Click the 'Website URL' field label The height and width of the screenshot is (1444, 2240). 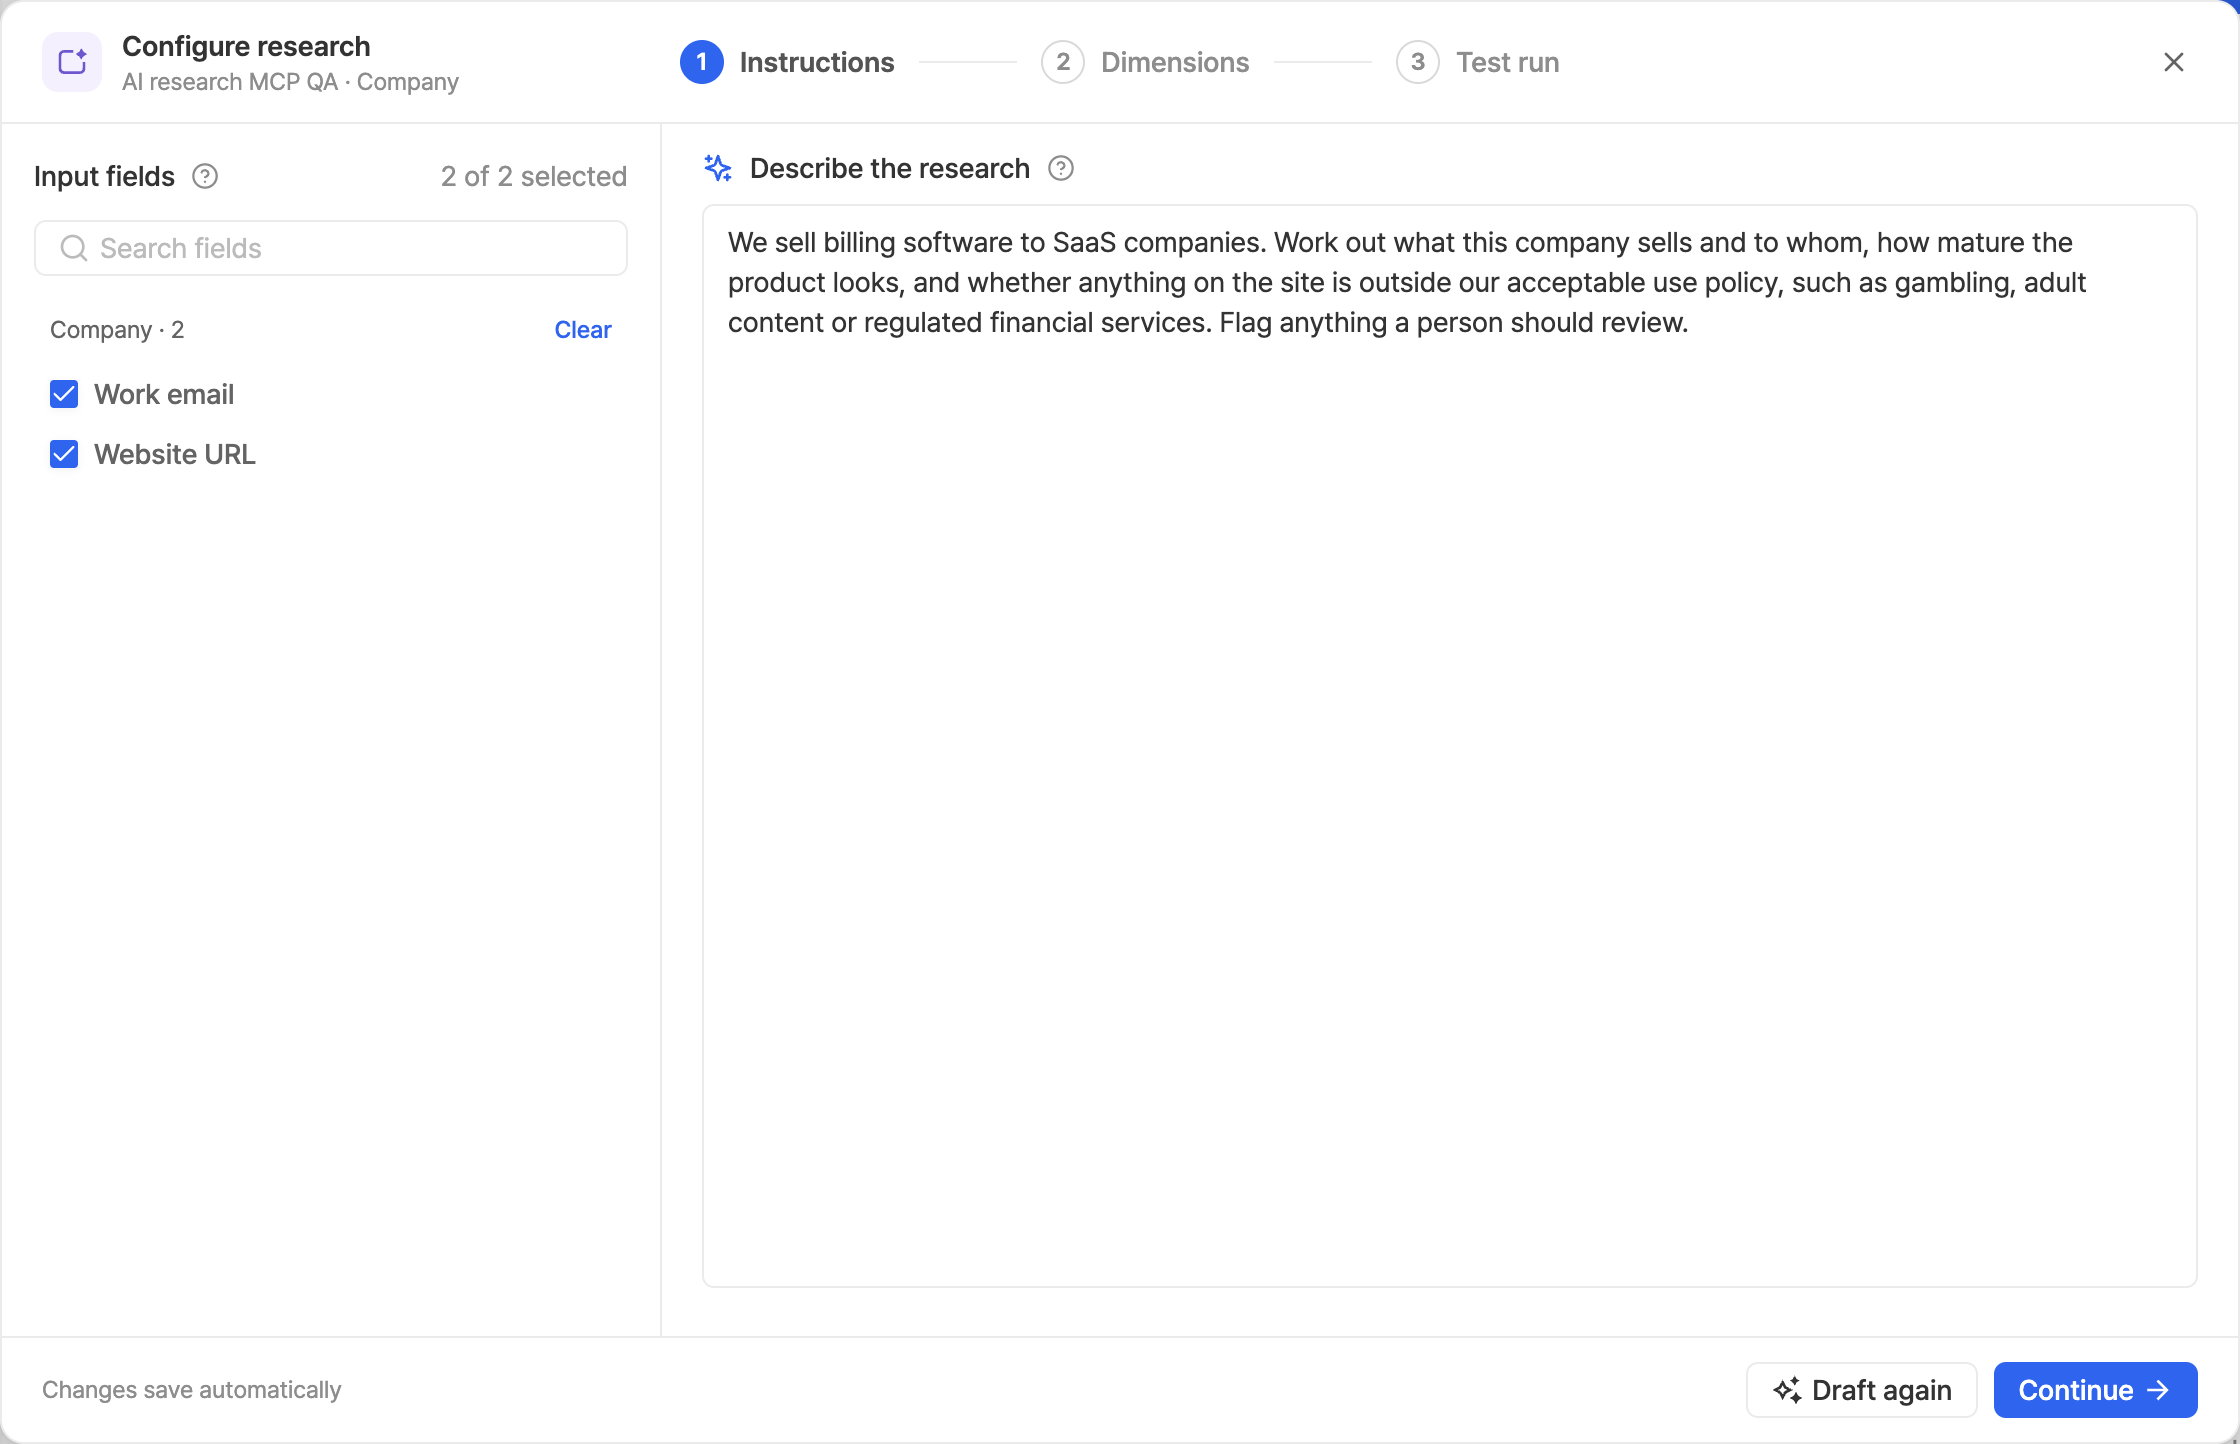click(175, 454)
